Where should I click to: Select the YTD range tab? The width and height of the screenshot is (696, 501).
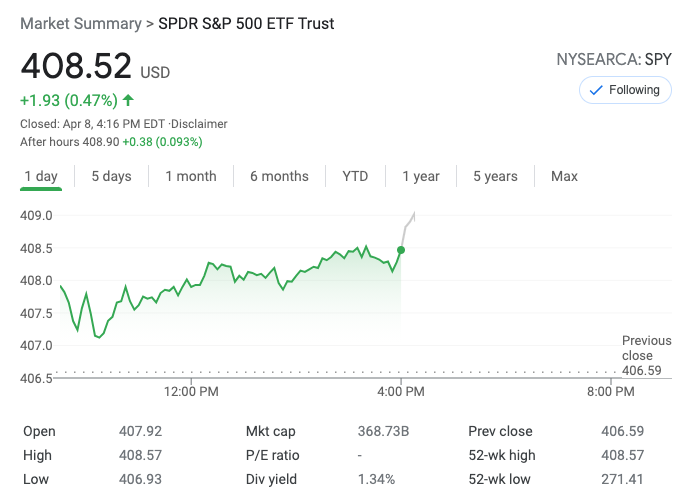(x=355, y=177)
